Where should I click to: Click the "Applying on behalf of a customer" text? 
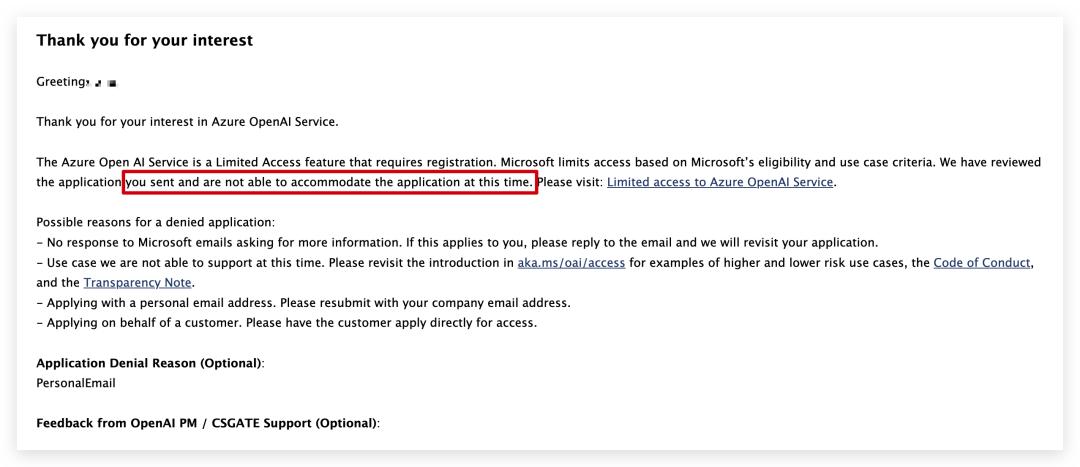pyautogui.click(x=150, y=323)
